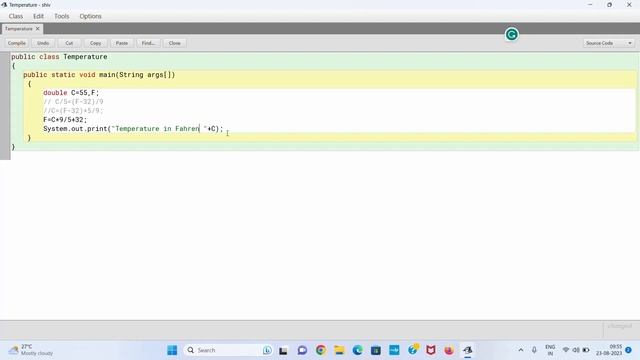Open Wi-Fi network tray icon
640x360 pixels.
point(566,350)
